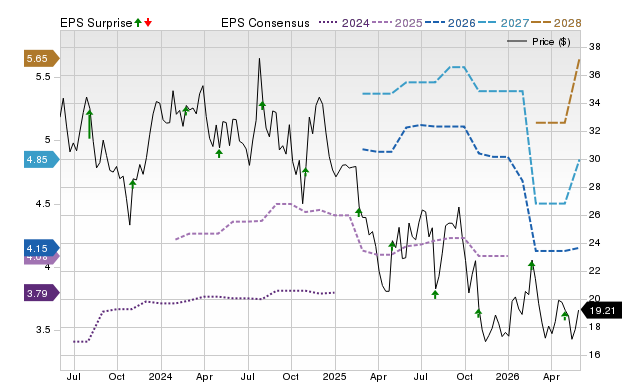The width and height of the screenshot is (640, 382).
Task: Click the dark blue 4.15 value tag
Action: point(42,248)
